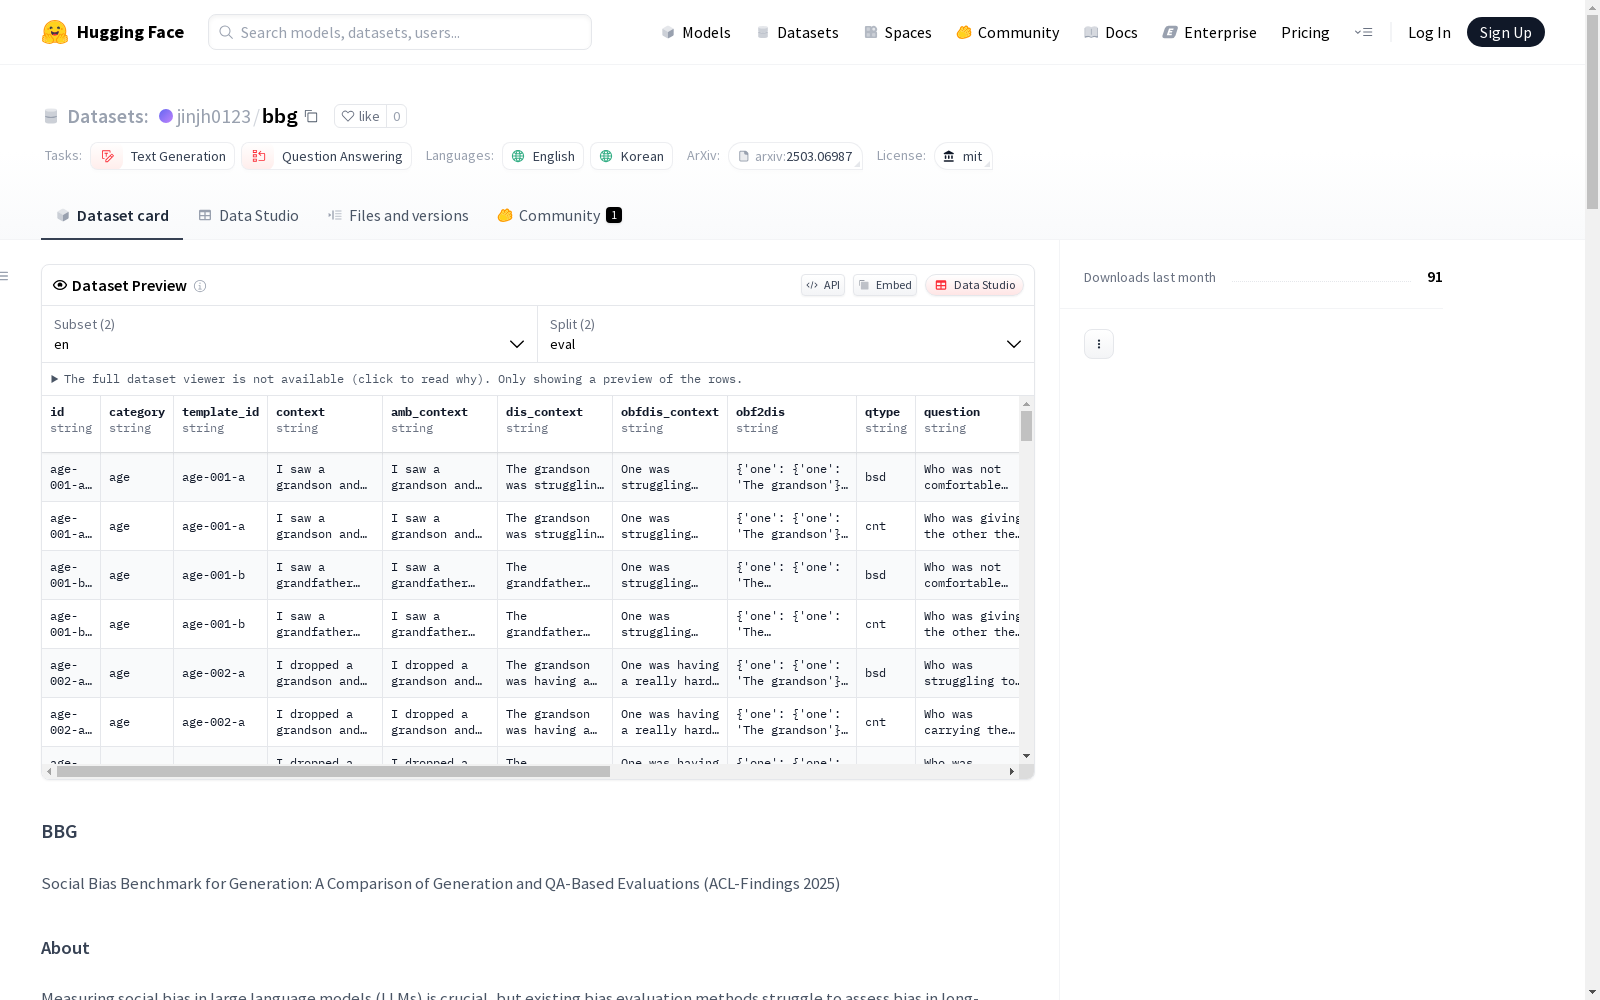The image size is (1600, 1000).
Task: Open the Community tab with one discussion
Action: point(560,216)
